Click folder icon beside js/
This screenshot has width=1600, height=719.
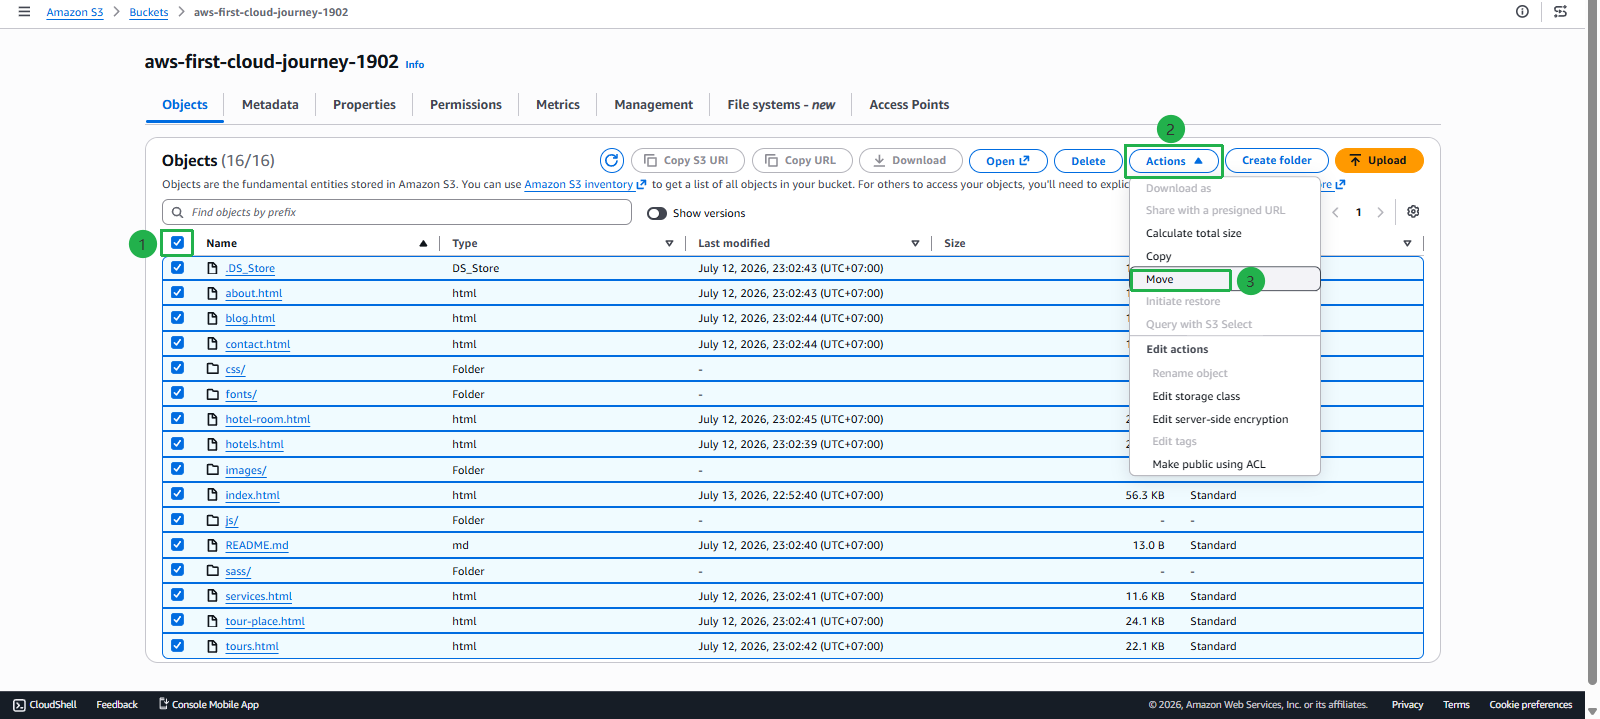(x=212, y=520)
